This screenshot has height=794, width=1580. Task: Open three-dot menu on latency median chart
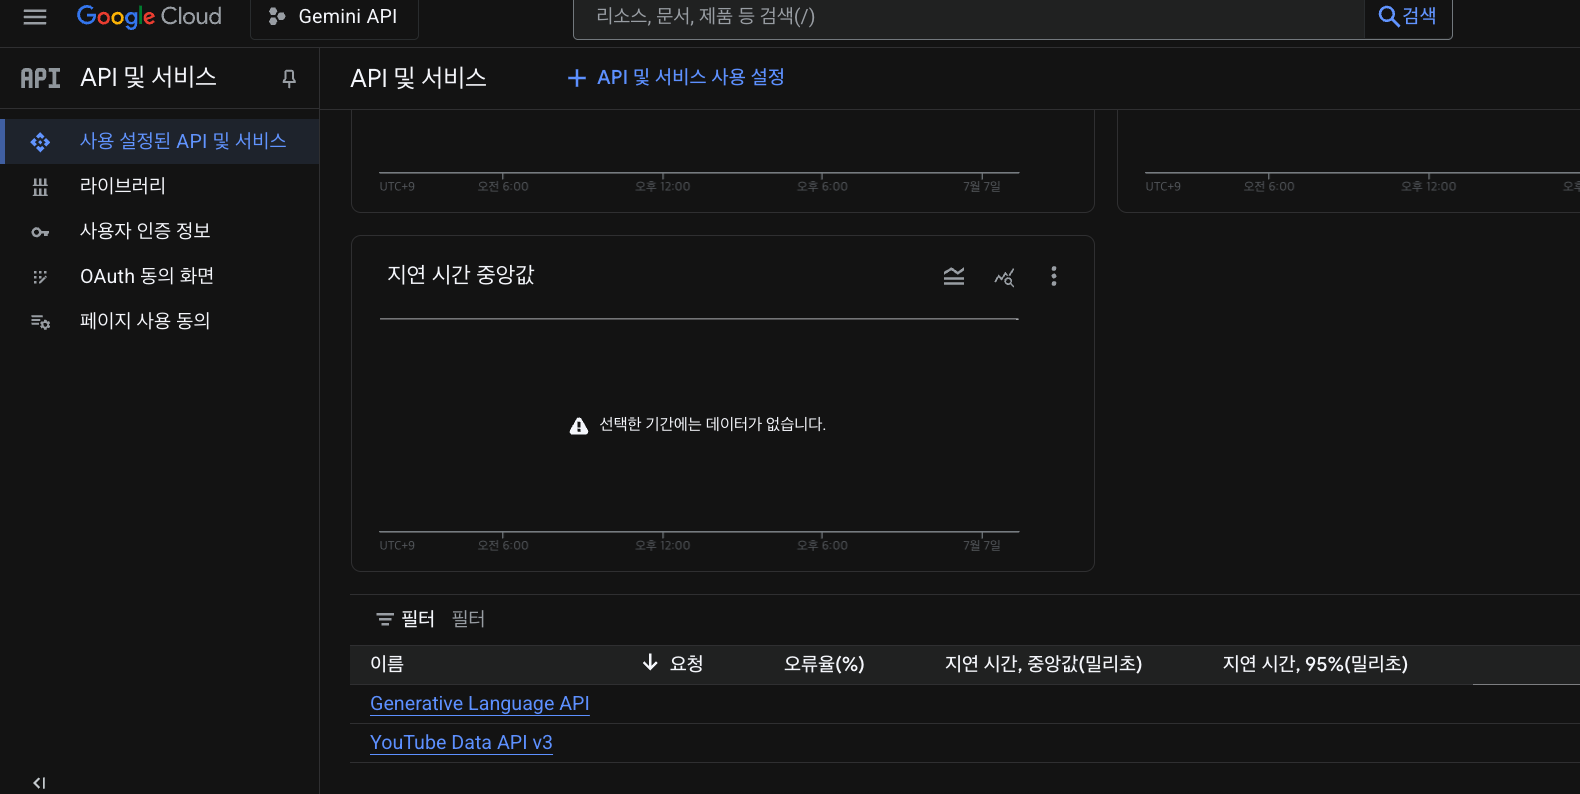click(1053, 277)
